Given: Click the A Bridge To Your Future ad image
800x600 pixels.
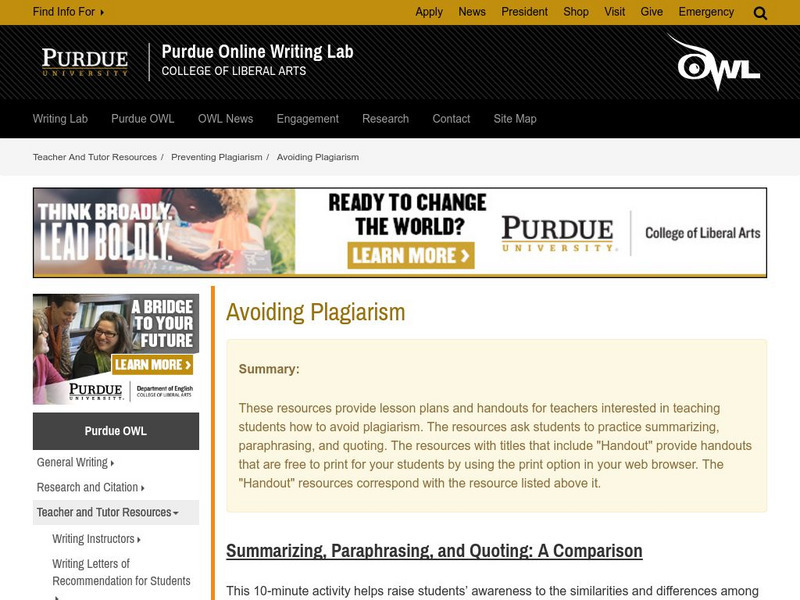Looking at the screenshot, I should tap(116, 349).
